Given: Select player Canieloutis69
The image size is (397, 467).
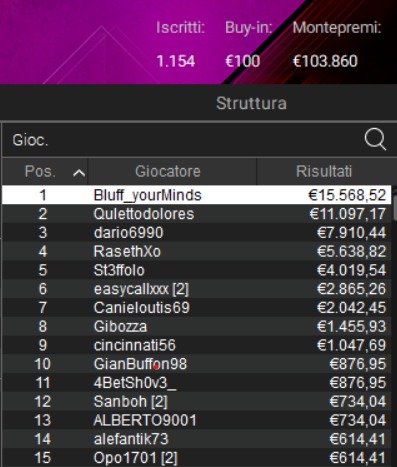Looking at the screenshot, I should coord(196,307).
